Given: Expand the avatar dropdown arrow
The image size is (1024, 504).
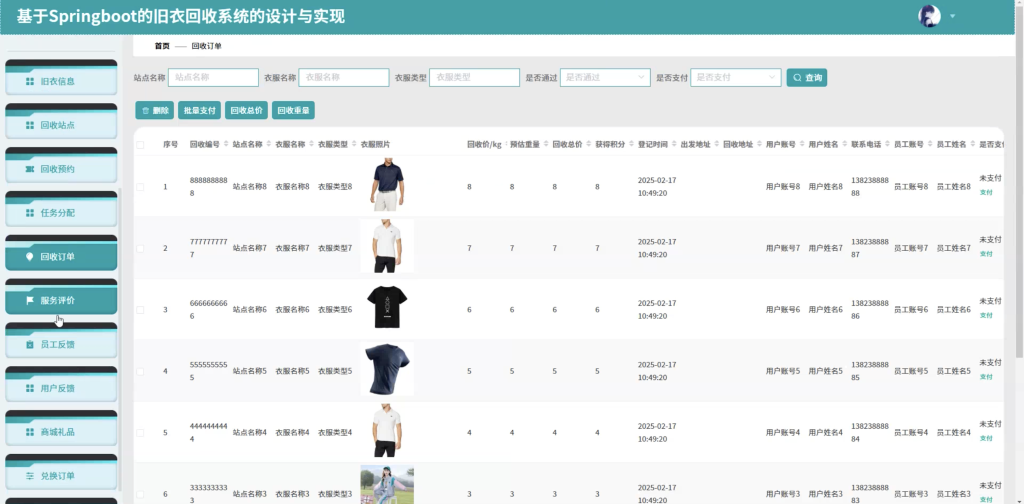Looking at the screenshot, I should [x=952, y=16].
